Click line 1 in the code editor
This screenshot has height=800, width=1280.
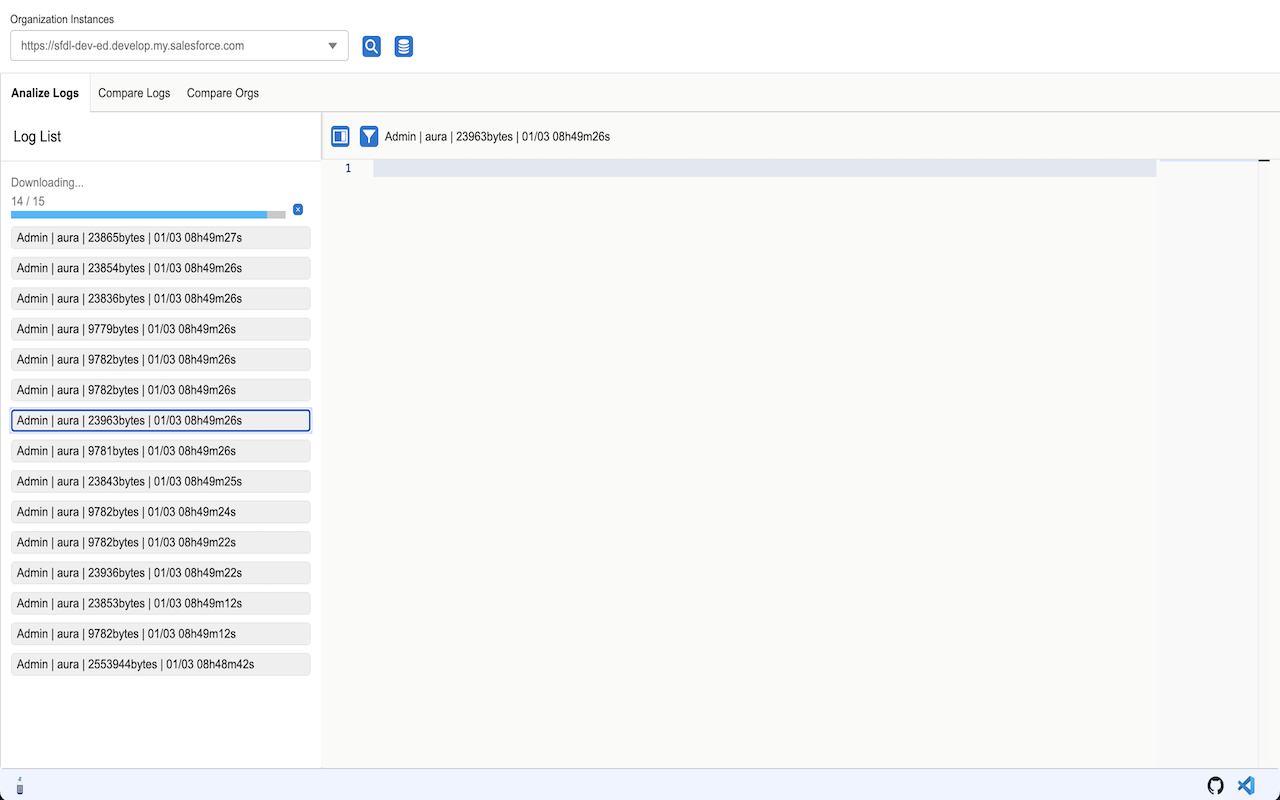pyautogui.click(x=765, y=168)
